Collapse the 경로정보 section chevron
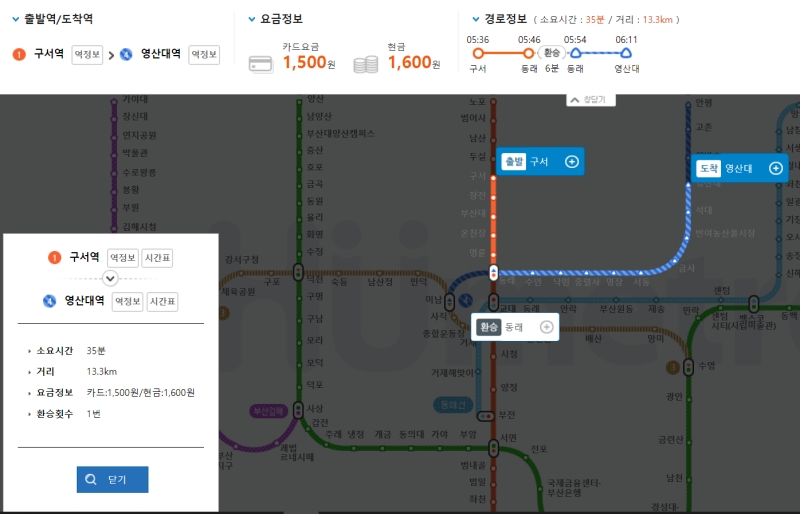The width and height of the screenshot is (800, 514). click(476, 19)
